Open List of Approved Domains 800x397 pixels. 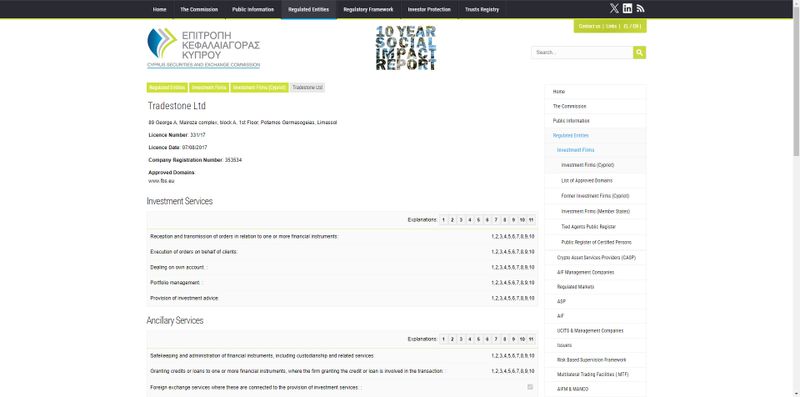click(595, 181)
